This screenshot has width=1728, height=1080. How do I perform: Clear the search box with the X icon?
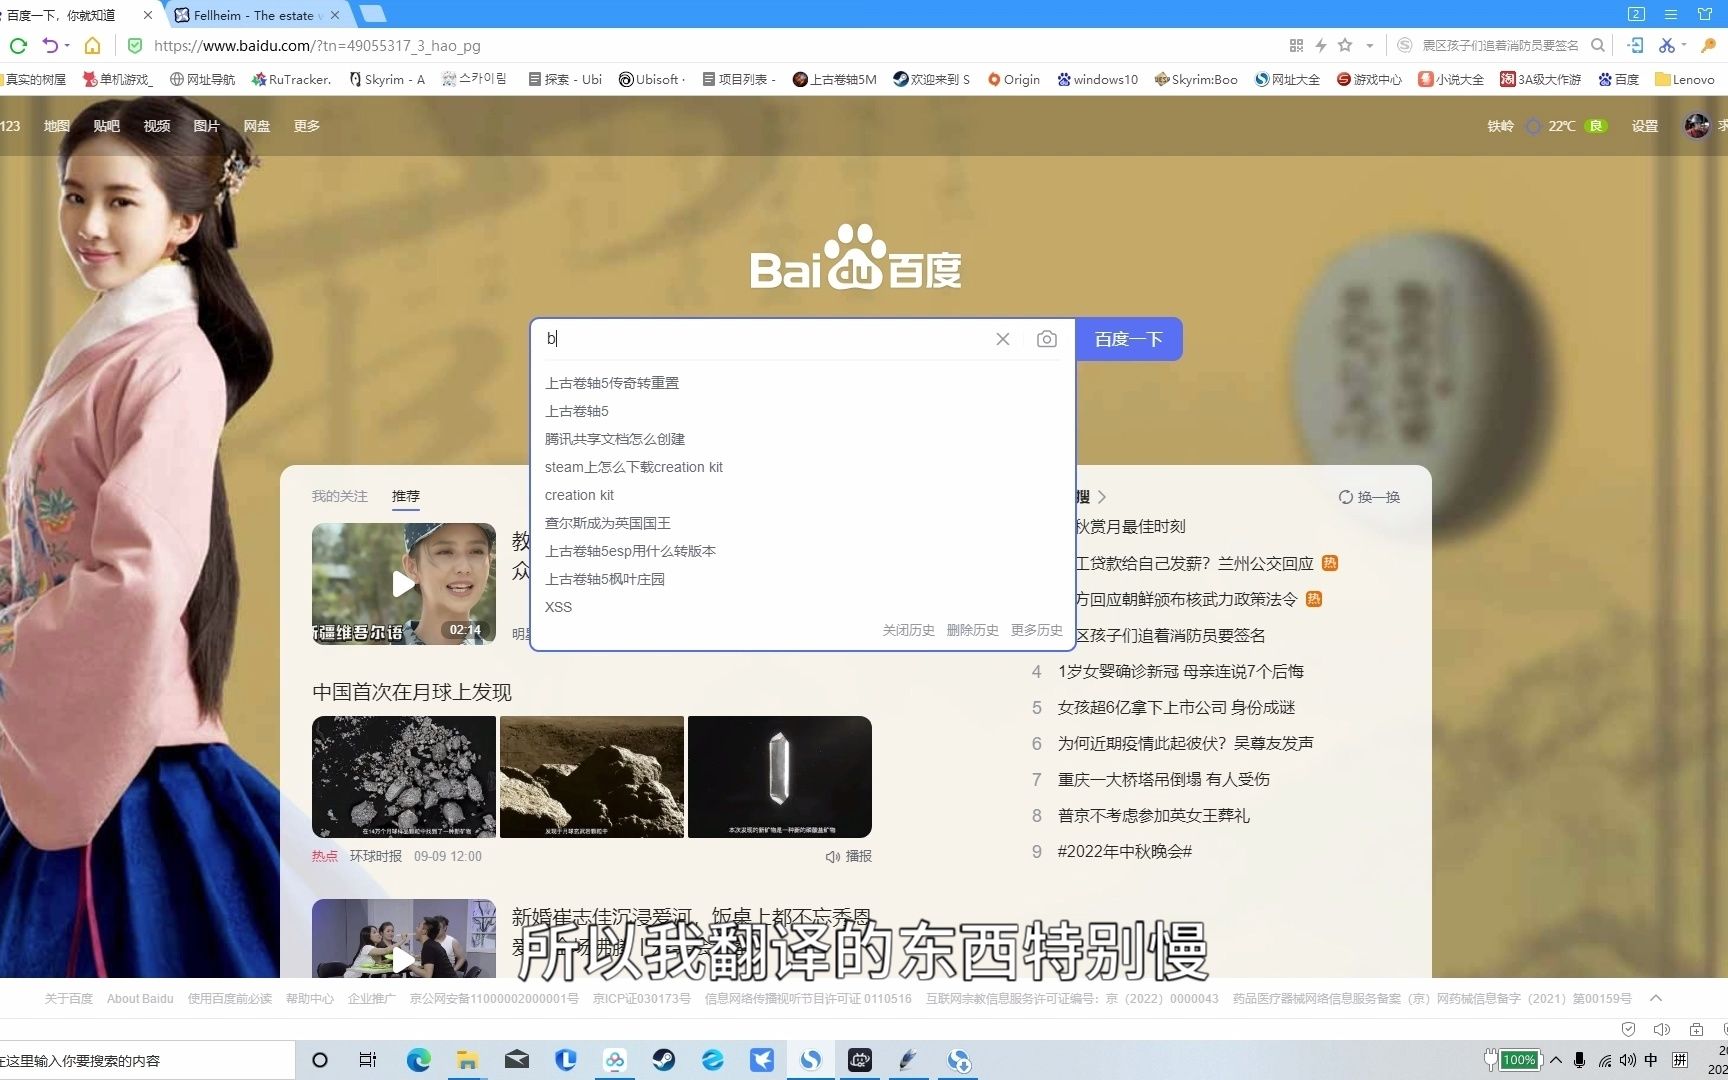tap(1003, 339)
